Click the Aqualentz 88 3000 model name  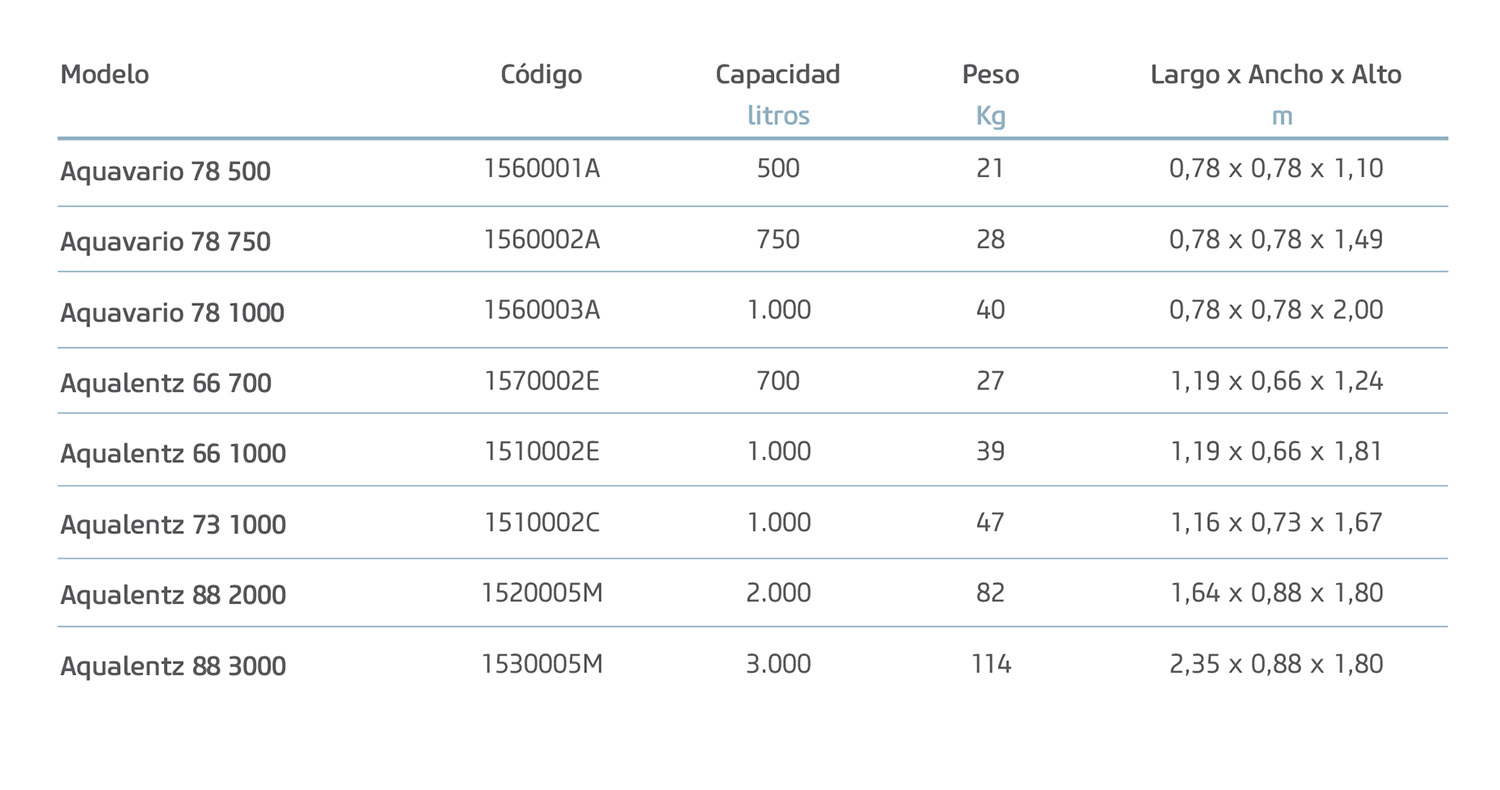click(173, 666)
